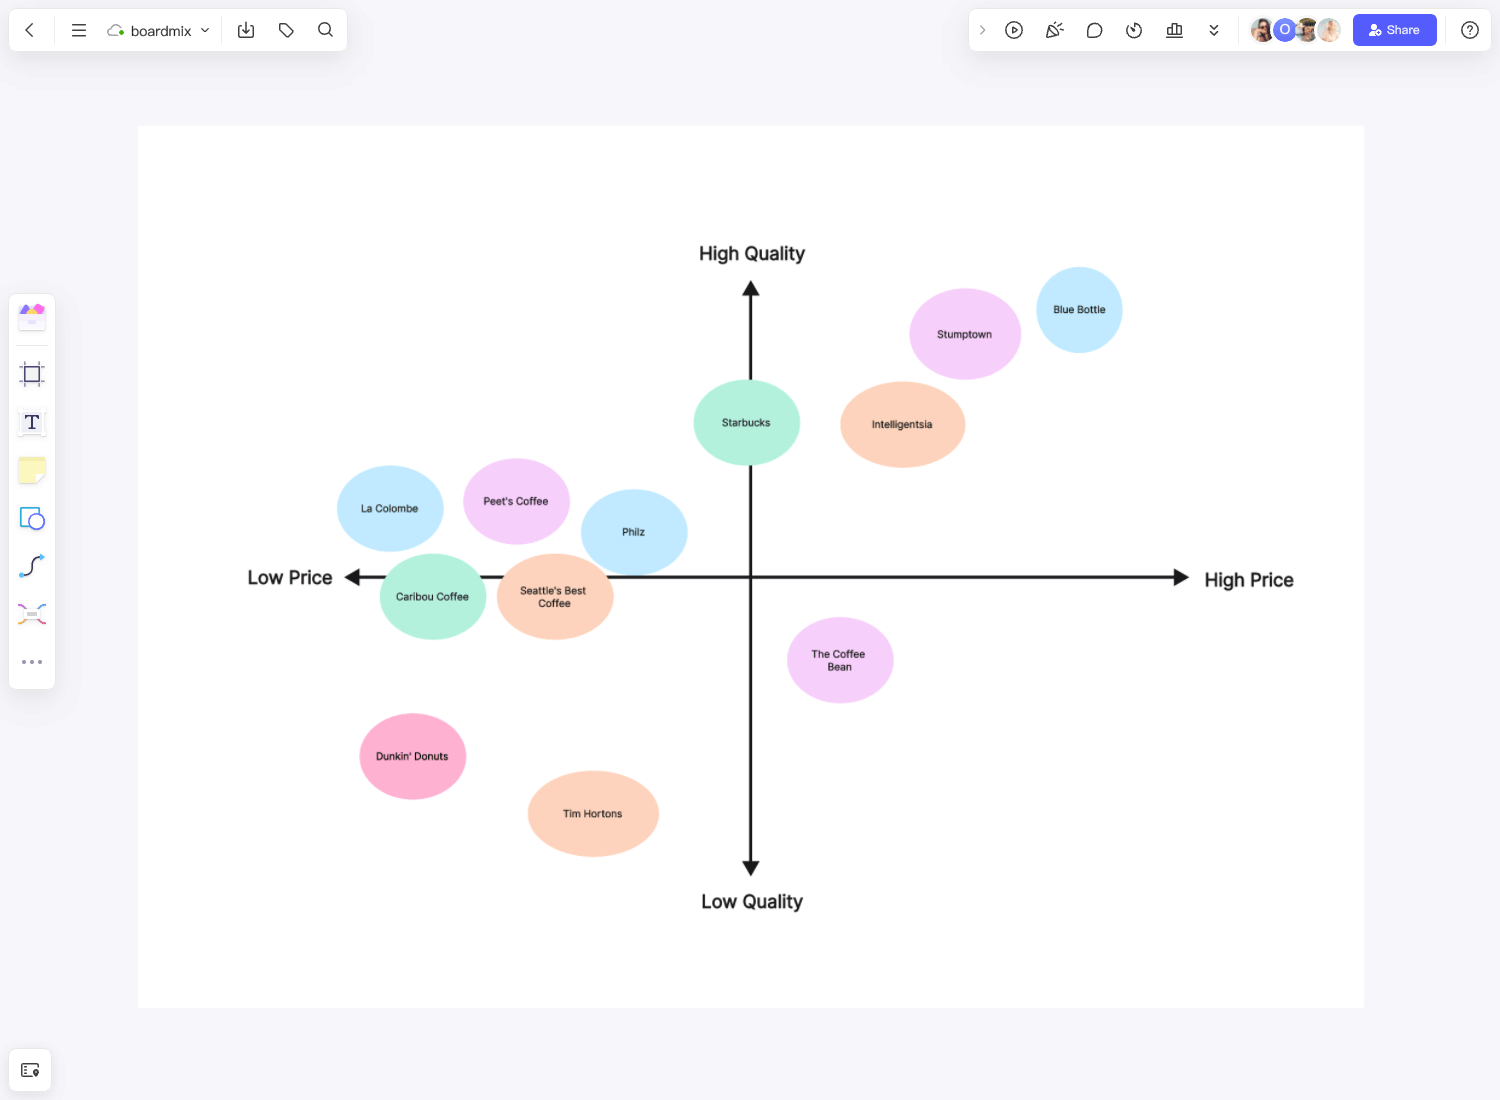The image size is (1500, 1100).
Task: Select the Blue Bottle bubble
Action: [1079, 310]
